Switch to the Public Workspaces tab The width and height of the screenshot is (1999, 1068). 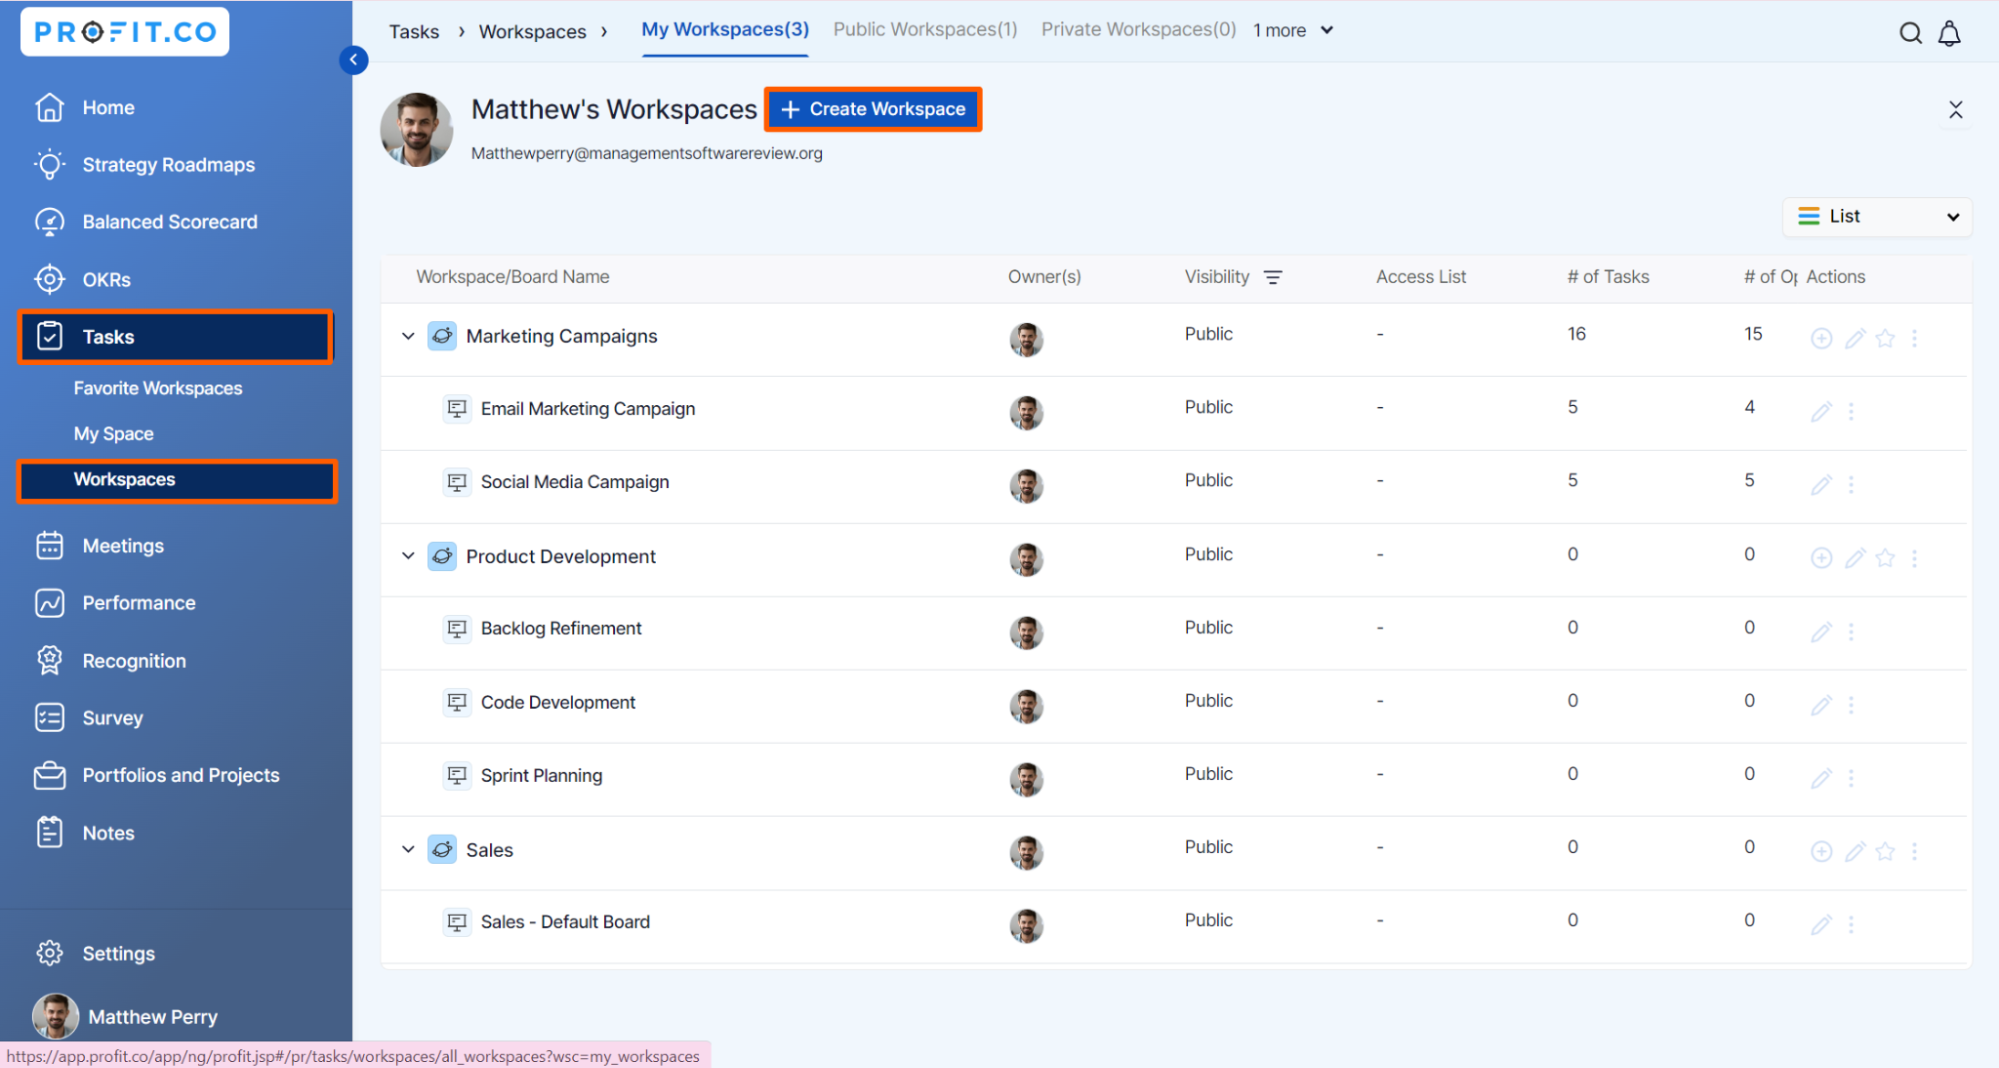[924, 30]
